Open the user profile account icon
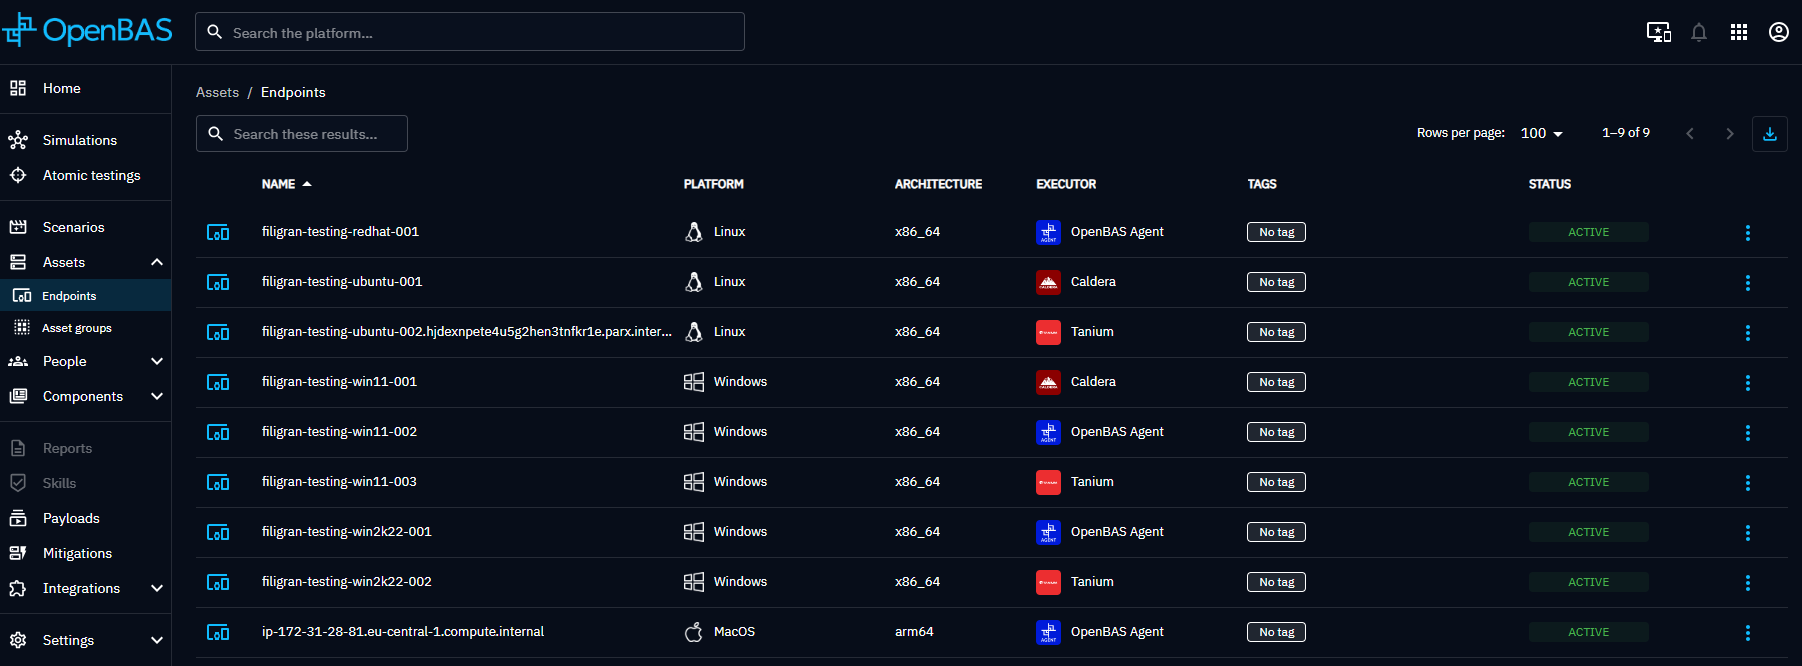Screen dimensions: 1802x666 [1779, 32]
